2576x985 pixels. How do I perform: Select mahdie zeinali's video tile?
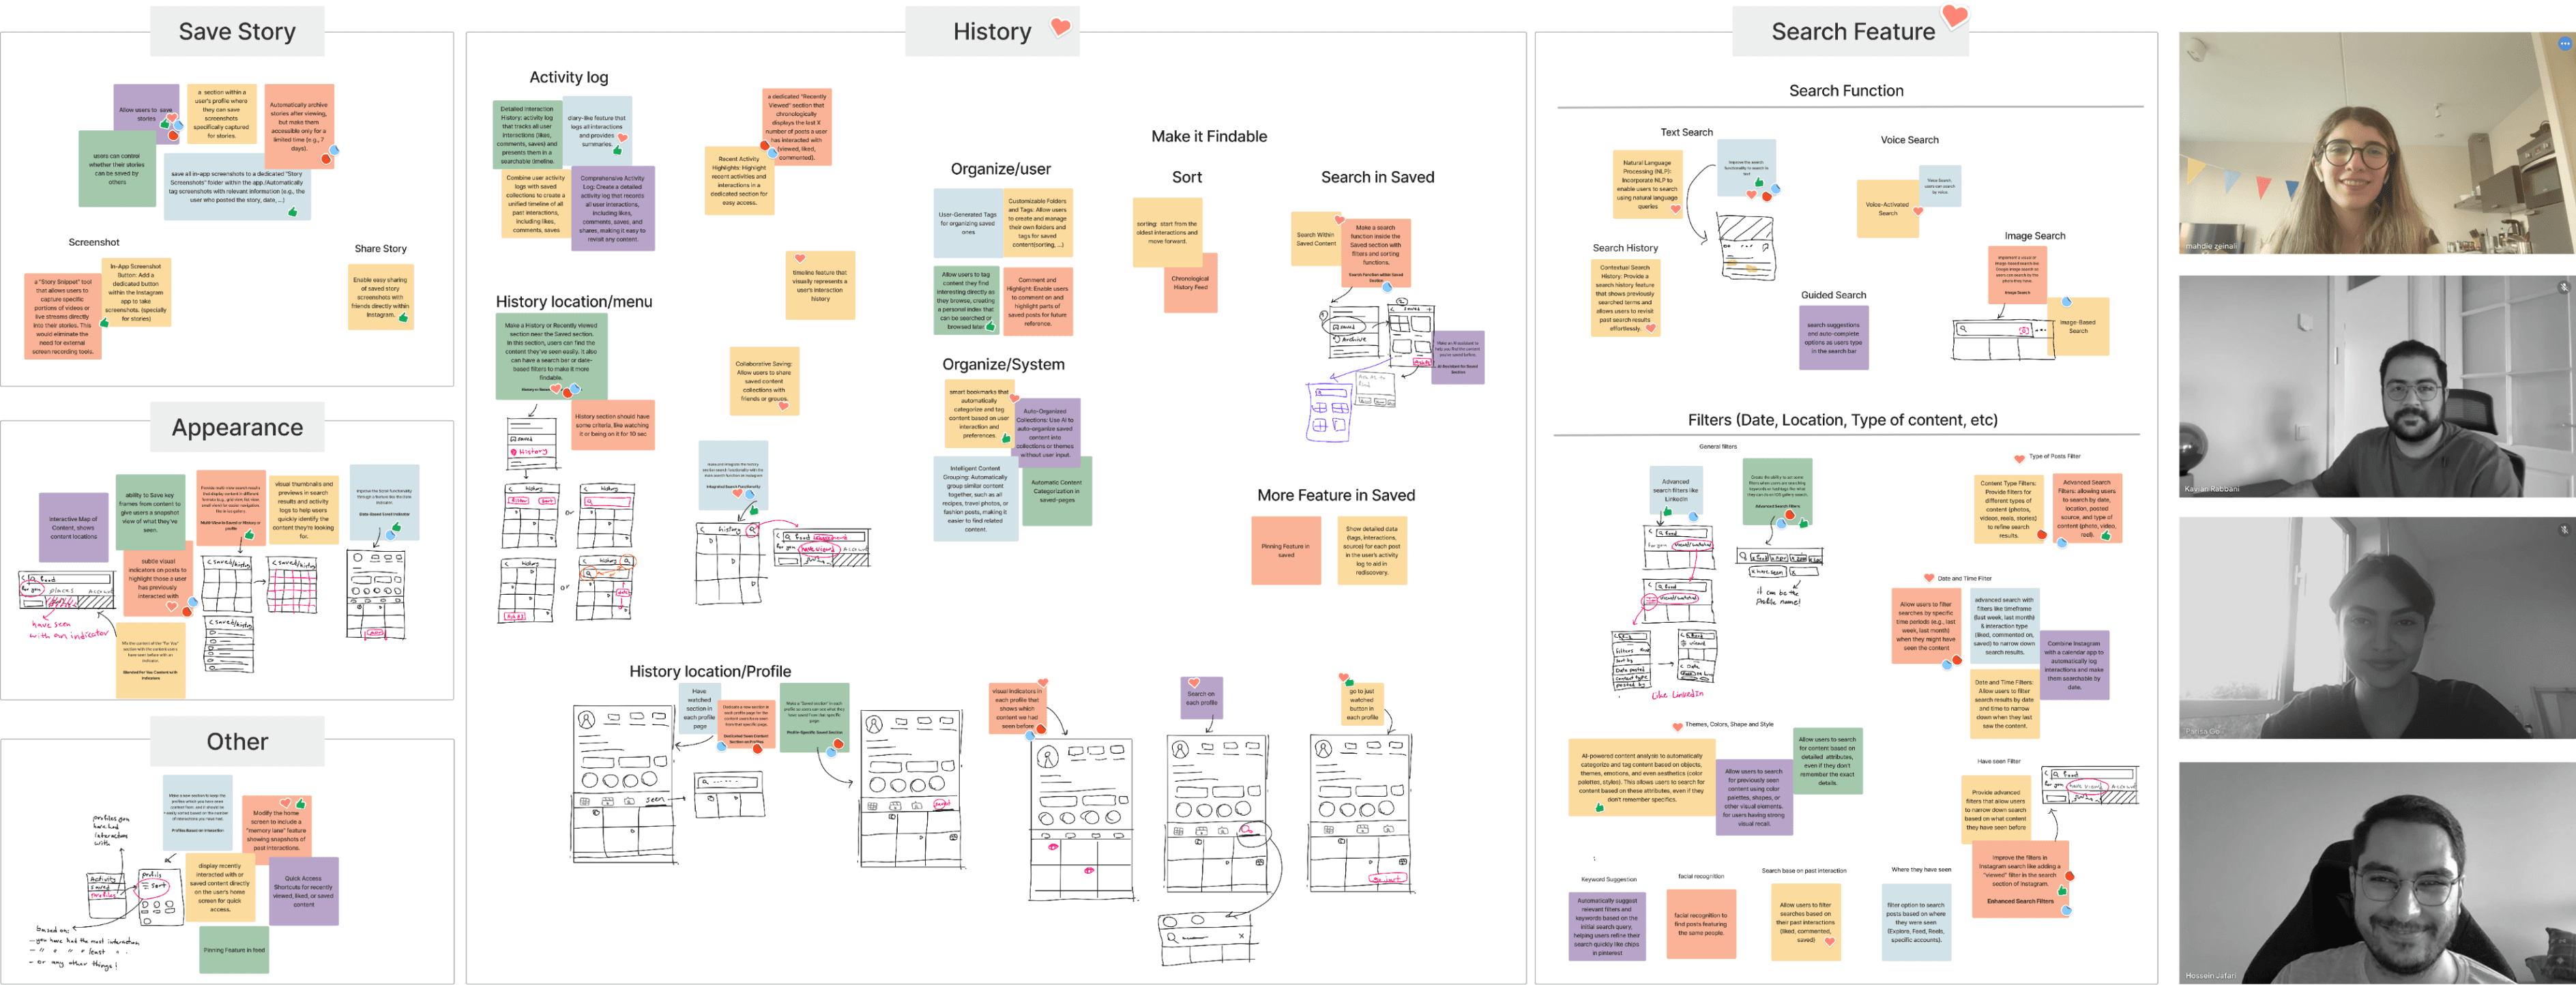pyautogui.click(x=2377, y=143)
